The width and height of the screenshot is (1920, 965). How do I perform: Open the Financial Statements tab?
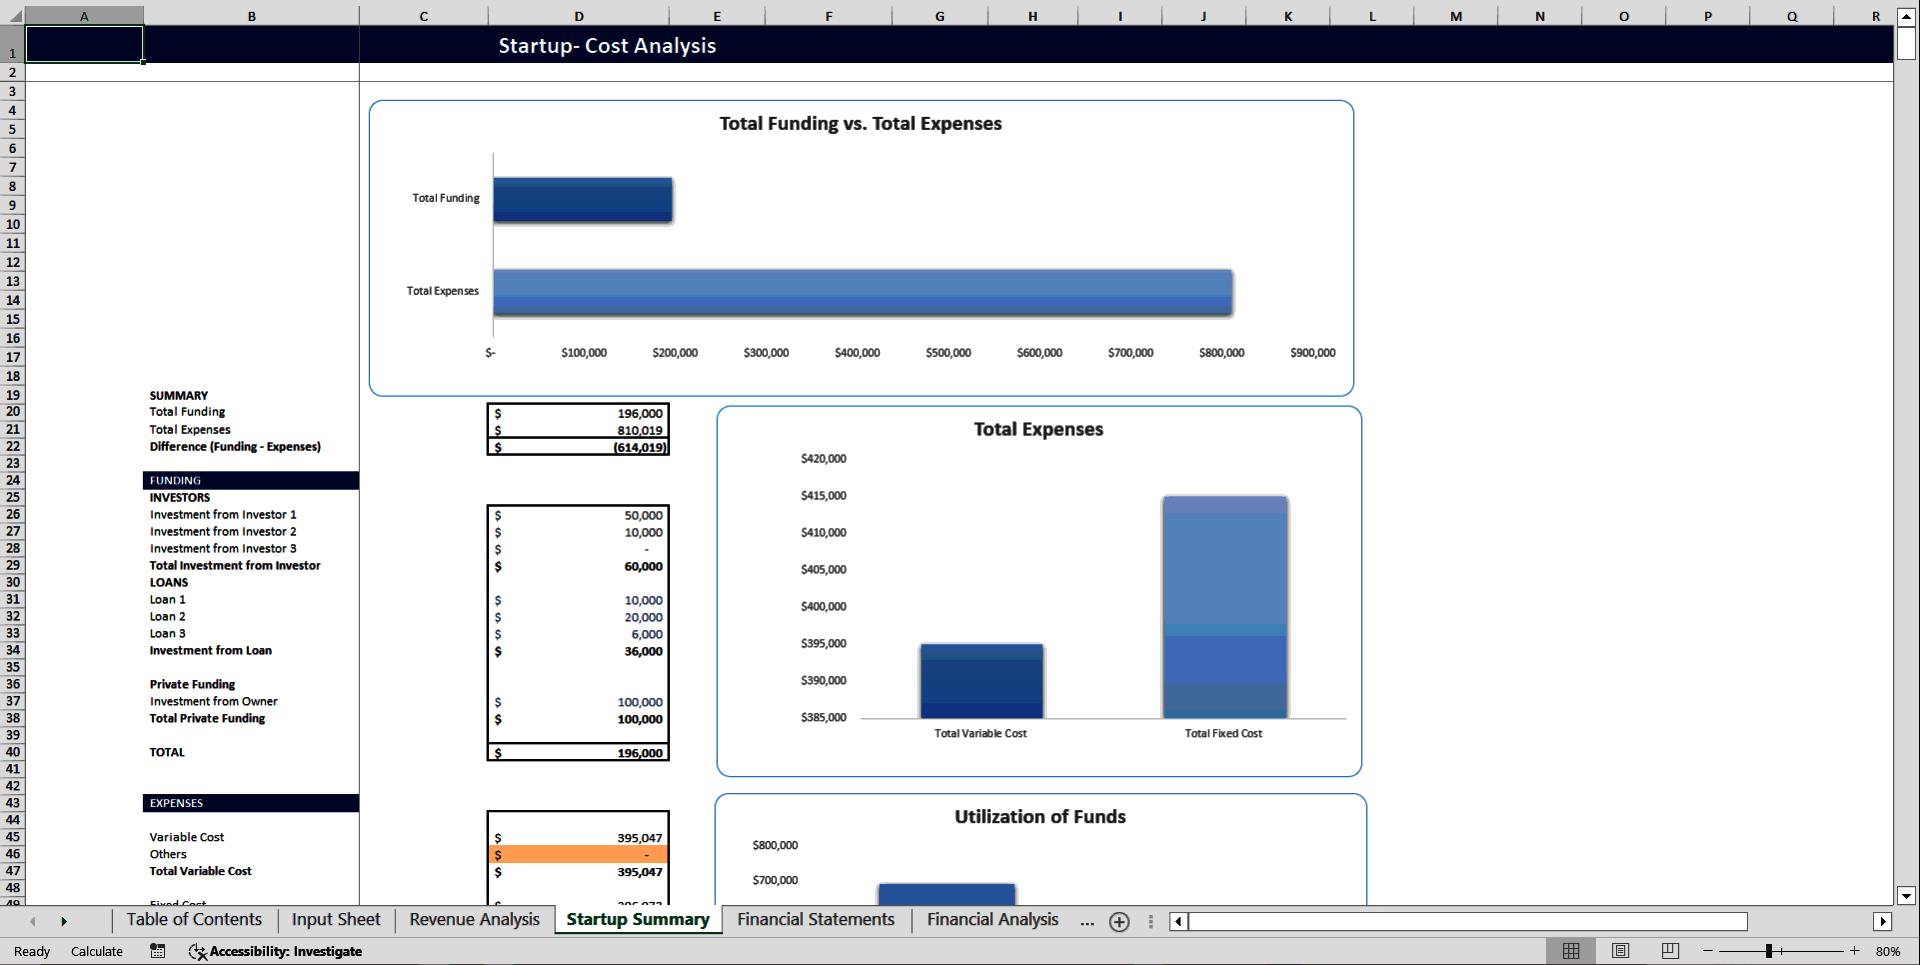click(814, 920)
